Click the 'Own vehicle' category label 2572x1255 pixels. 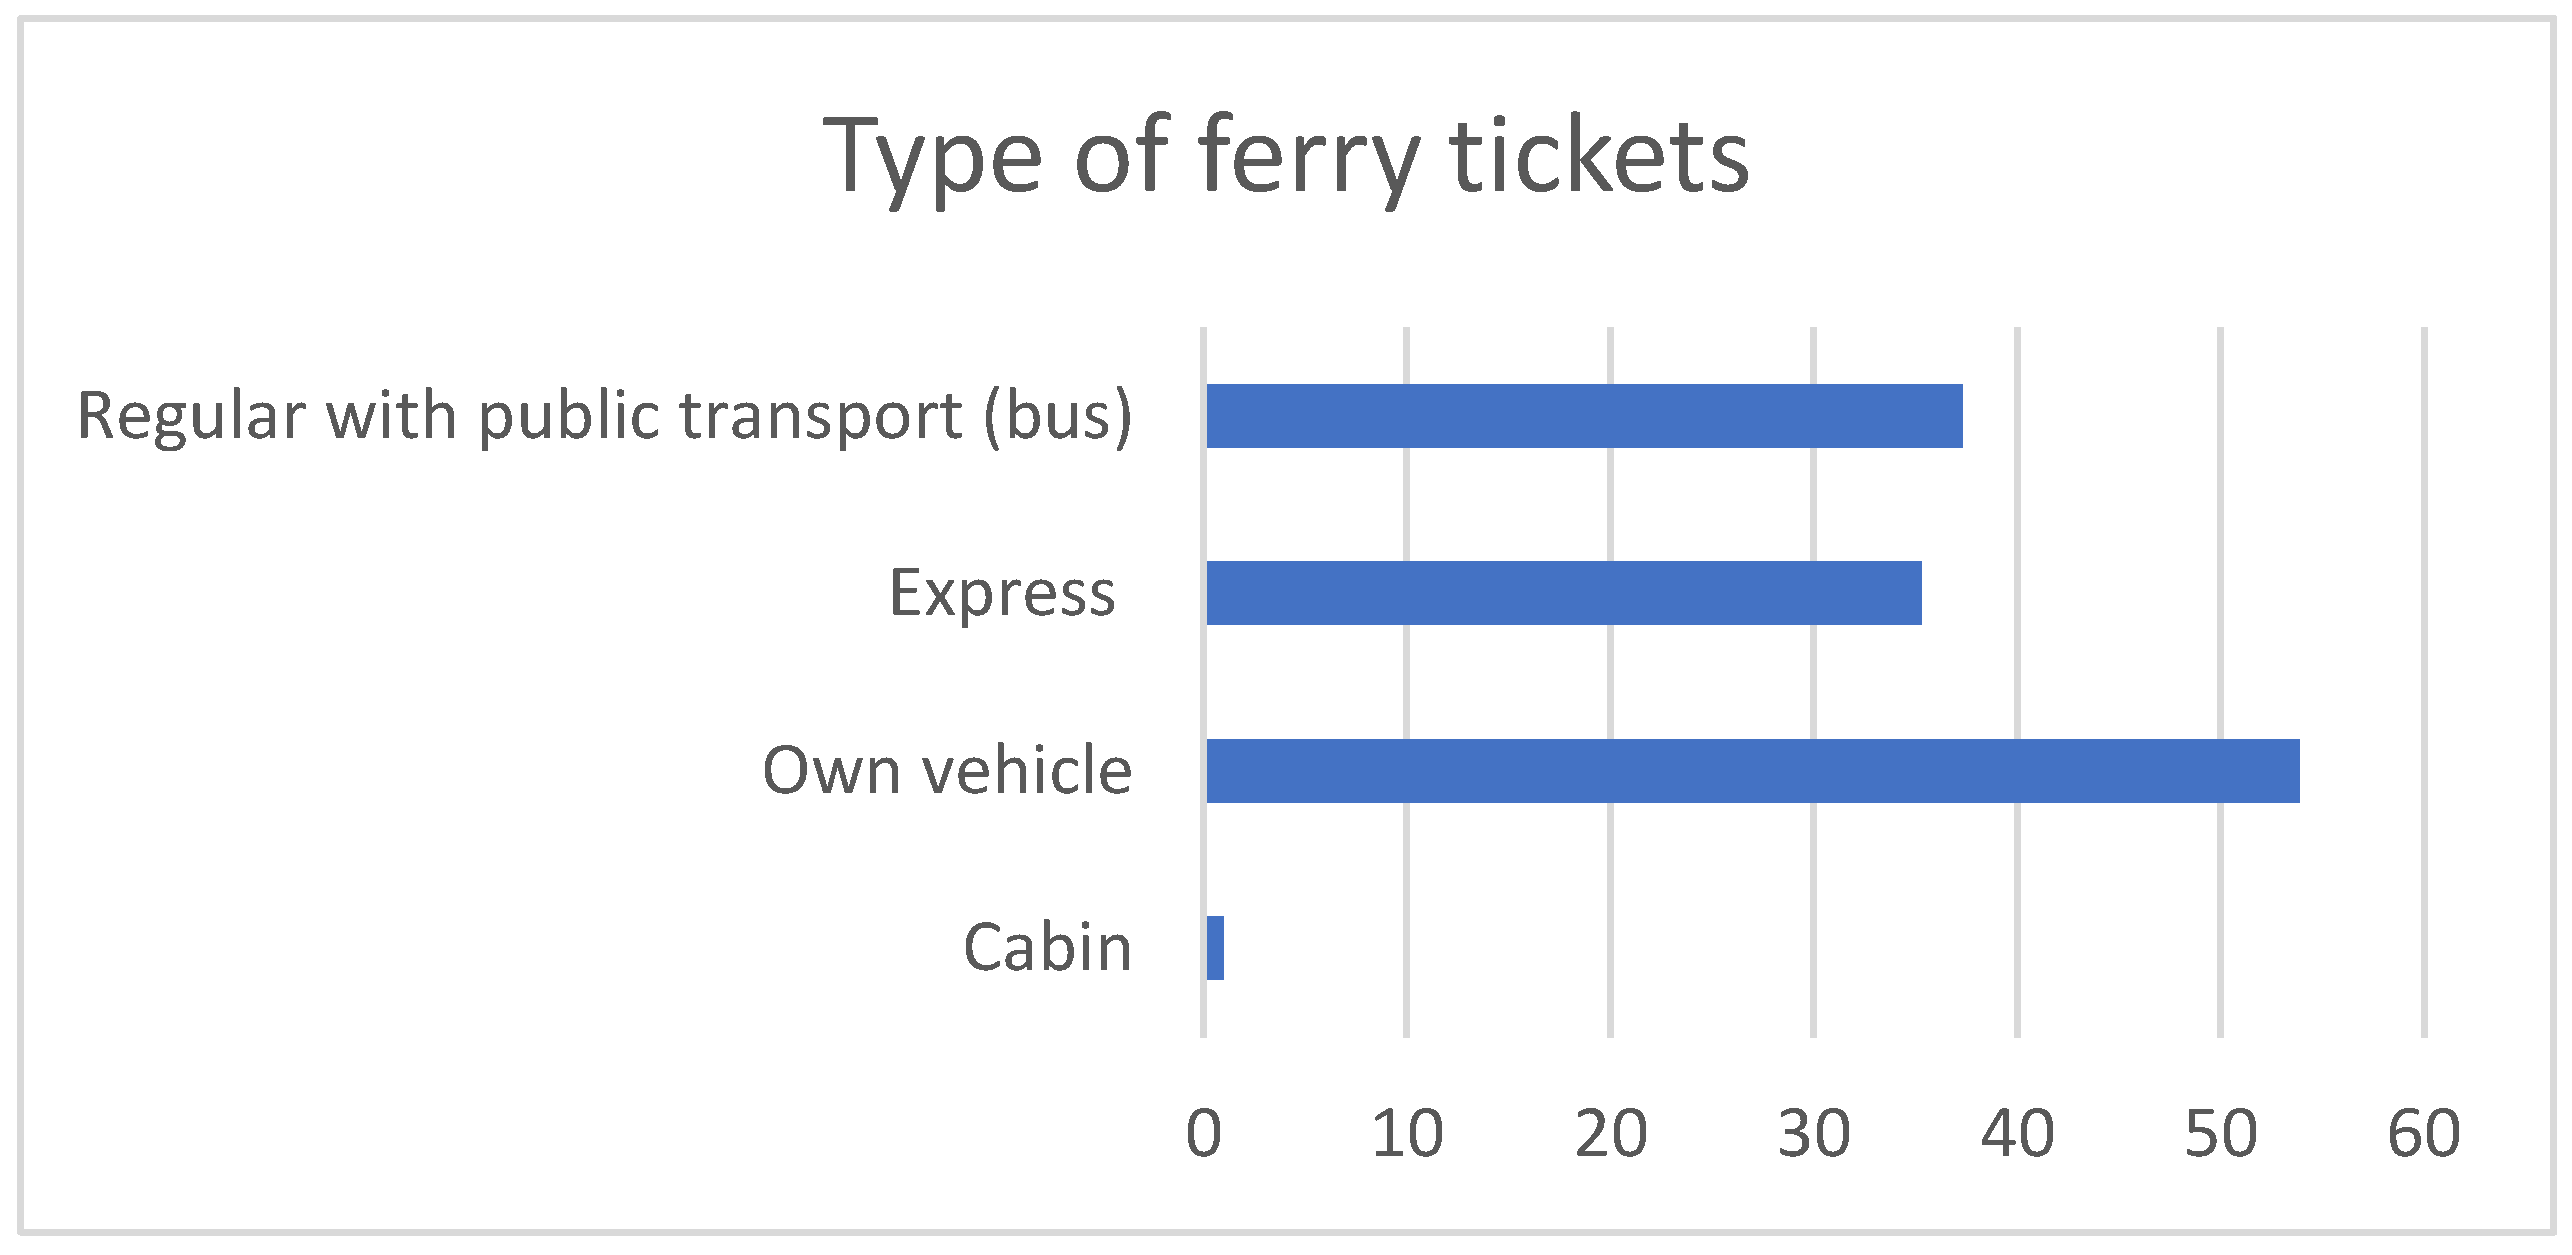pyautogui.click(x=947, y=770)
